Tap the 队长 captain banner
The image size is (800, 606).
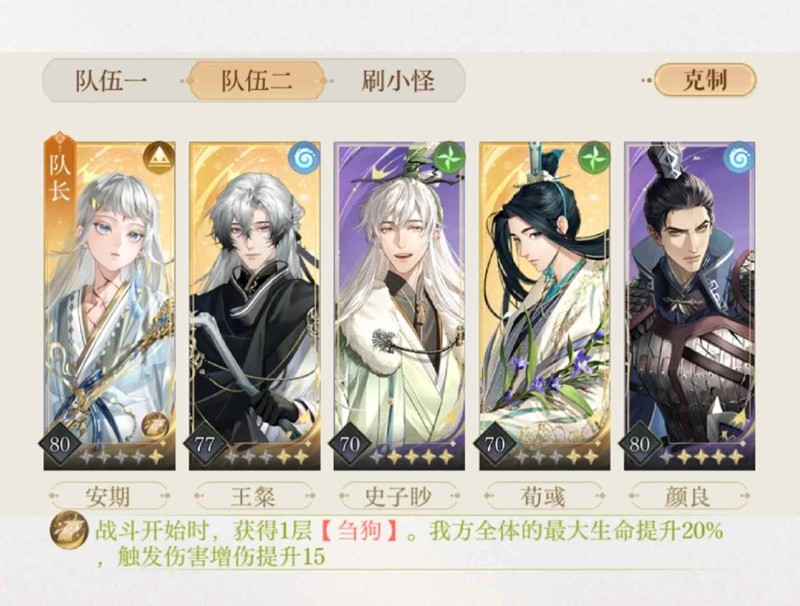pyautogui.click(x=59, y=173)
